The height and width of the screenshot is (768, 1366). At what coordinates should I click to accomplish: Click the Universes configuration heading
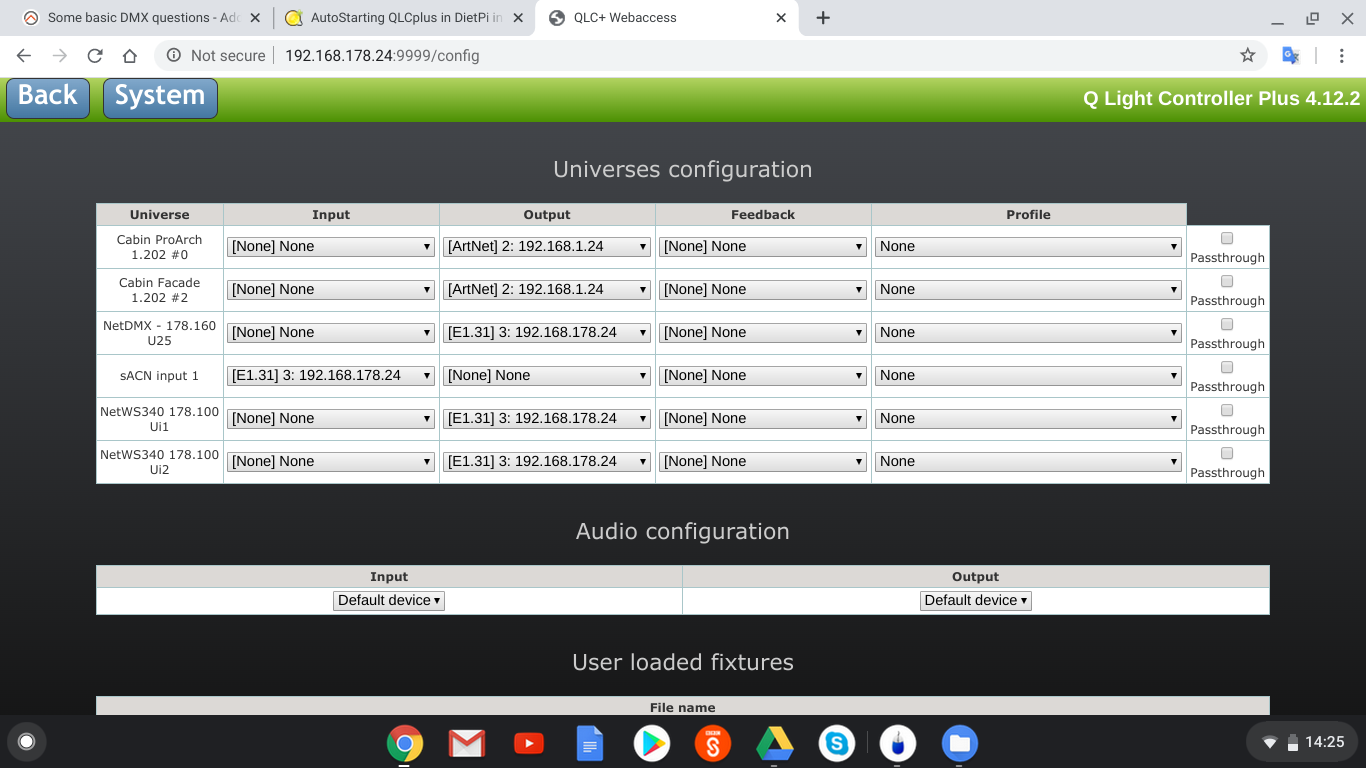683,170
